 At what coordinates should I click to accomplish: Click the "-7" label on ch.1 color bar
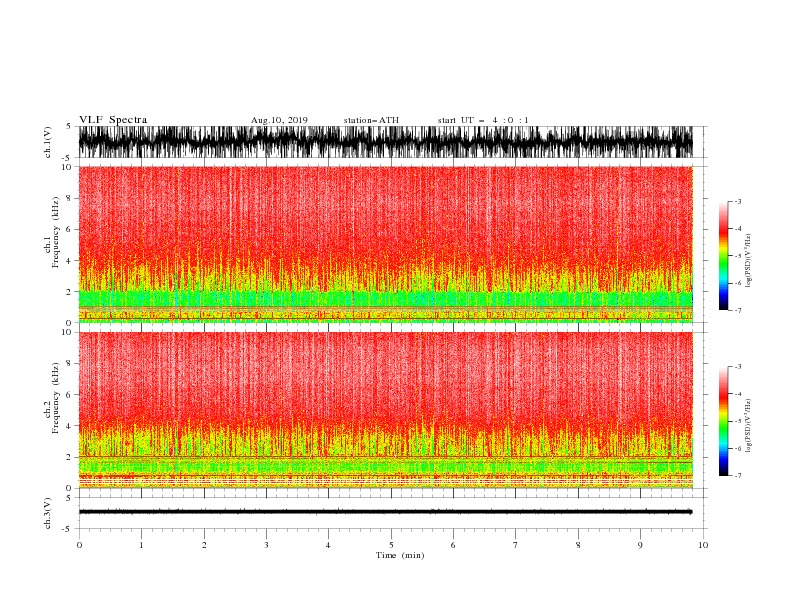point(737,310)
